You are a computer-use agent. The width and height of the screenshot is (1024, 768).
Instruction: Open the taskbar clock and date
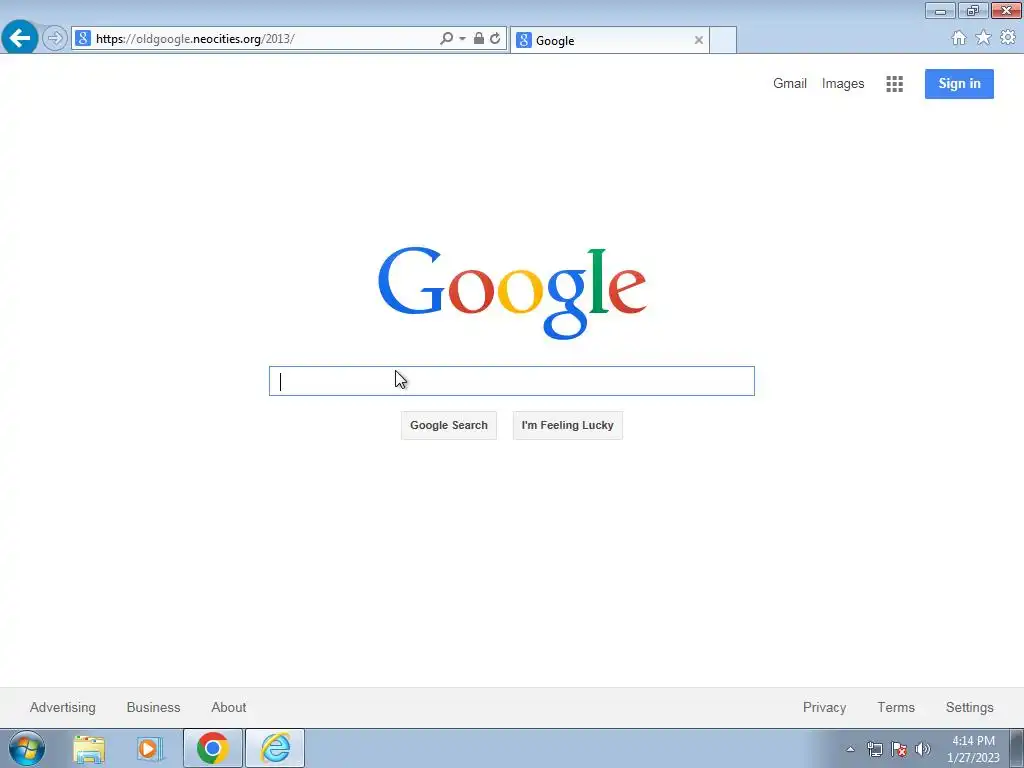click(x=973, y=749)
